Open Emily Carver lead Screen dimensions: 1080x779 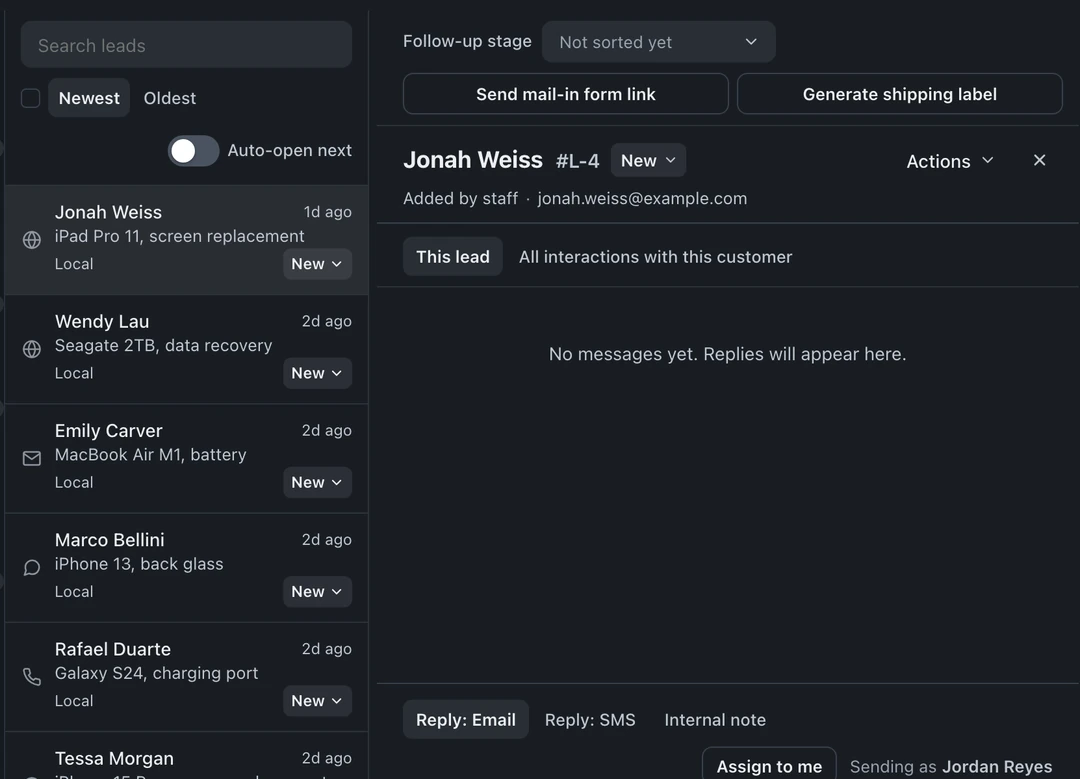(x=186, y=458)
